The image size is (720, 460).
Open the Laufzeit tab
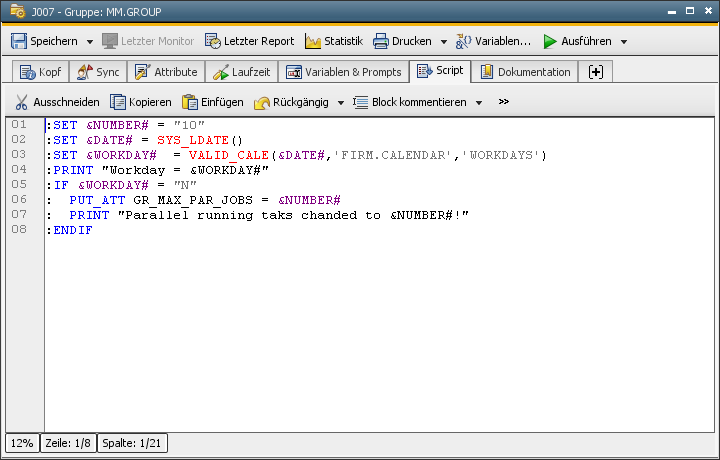tap(242, 72)
